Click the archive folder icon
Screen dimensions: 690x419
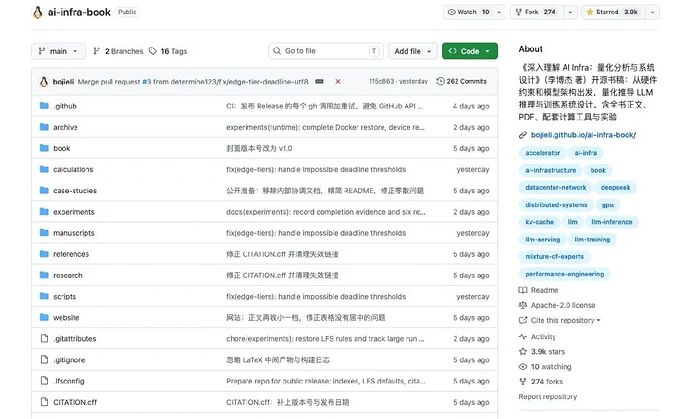point(44,127)
